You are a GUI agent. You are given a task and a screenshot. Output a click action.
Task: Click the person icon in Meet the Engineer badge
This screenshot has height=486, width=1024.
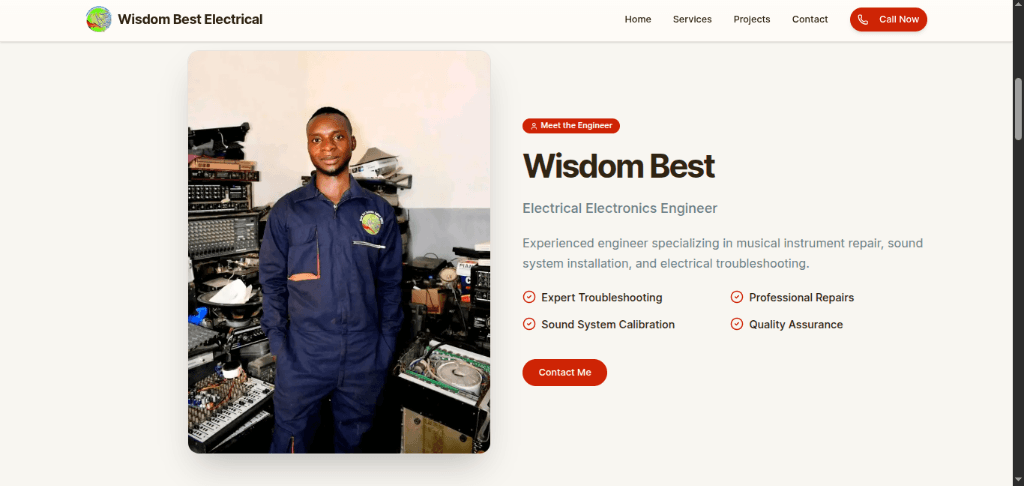coord(534,126)
